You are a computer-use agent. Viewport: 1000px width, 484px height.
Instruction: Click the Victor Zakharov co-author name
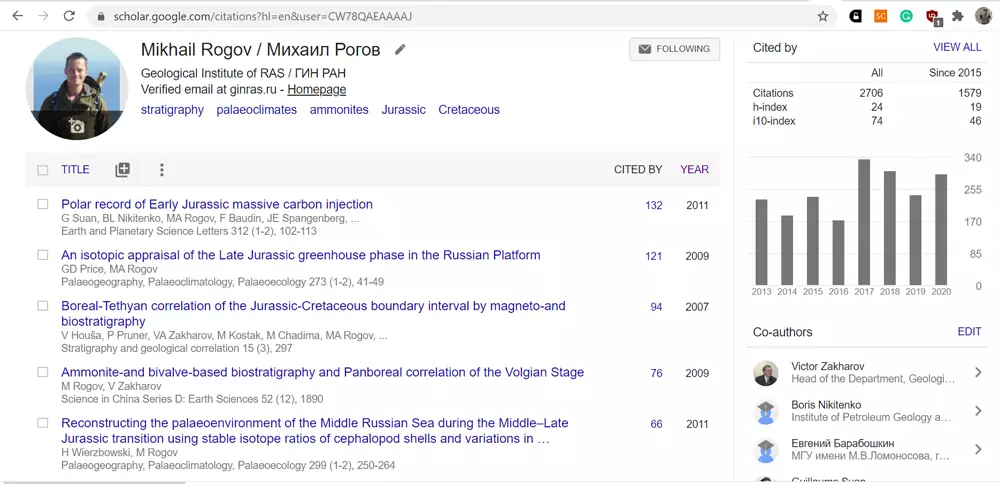click(x=828, y=367)
